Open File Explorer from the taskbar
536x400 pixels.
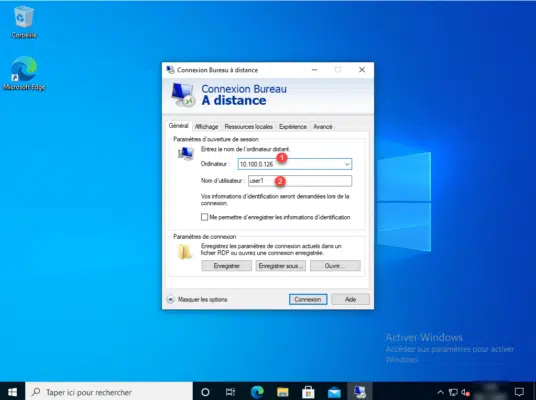[x=283, y=392]
